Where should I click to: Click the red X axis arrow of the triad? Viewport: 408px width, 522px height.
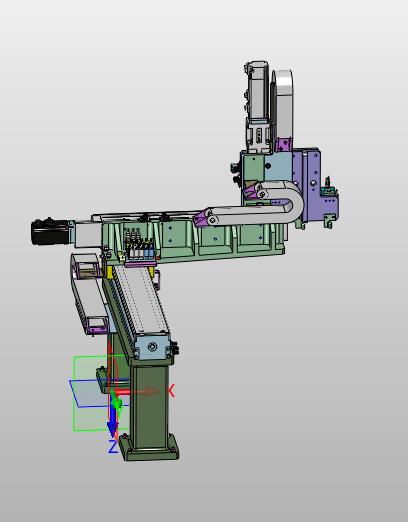point(137,391)
